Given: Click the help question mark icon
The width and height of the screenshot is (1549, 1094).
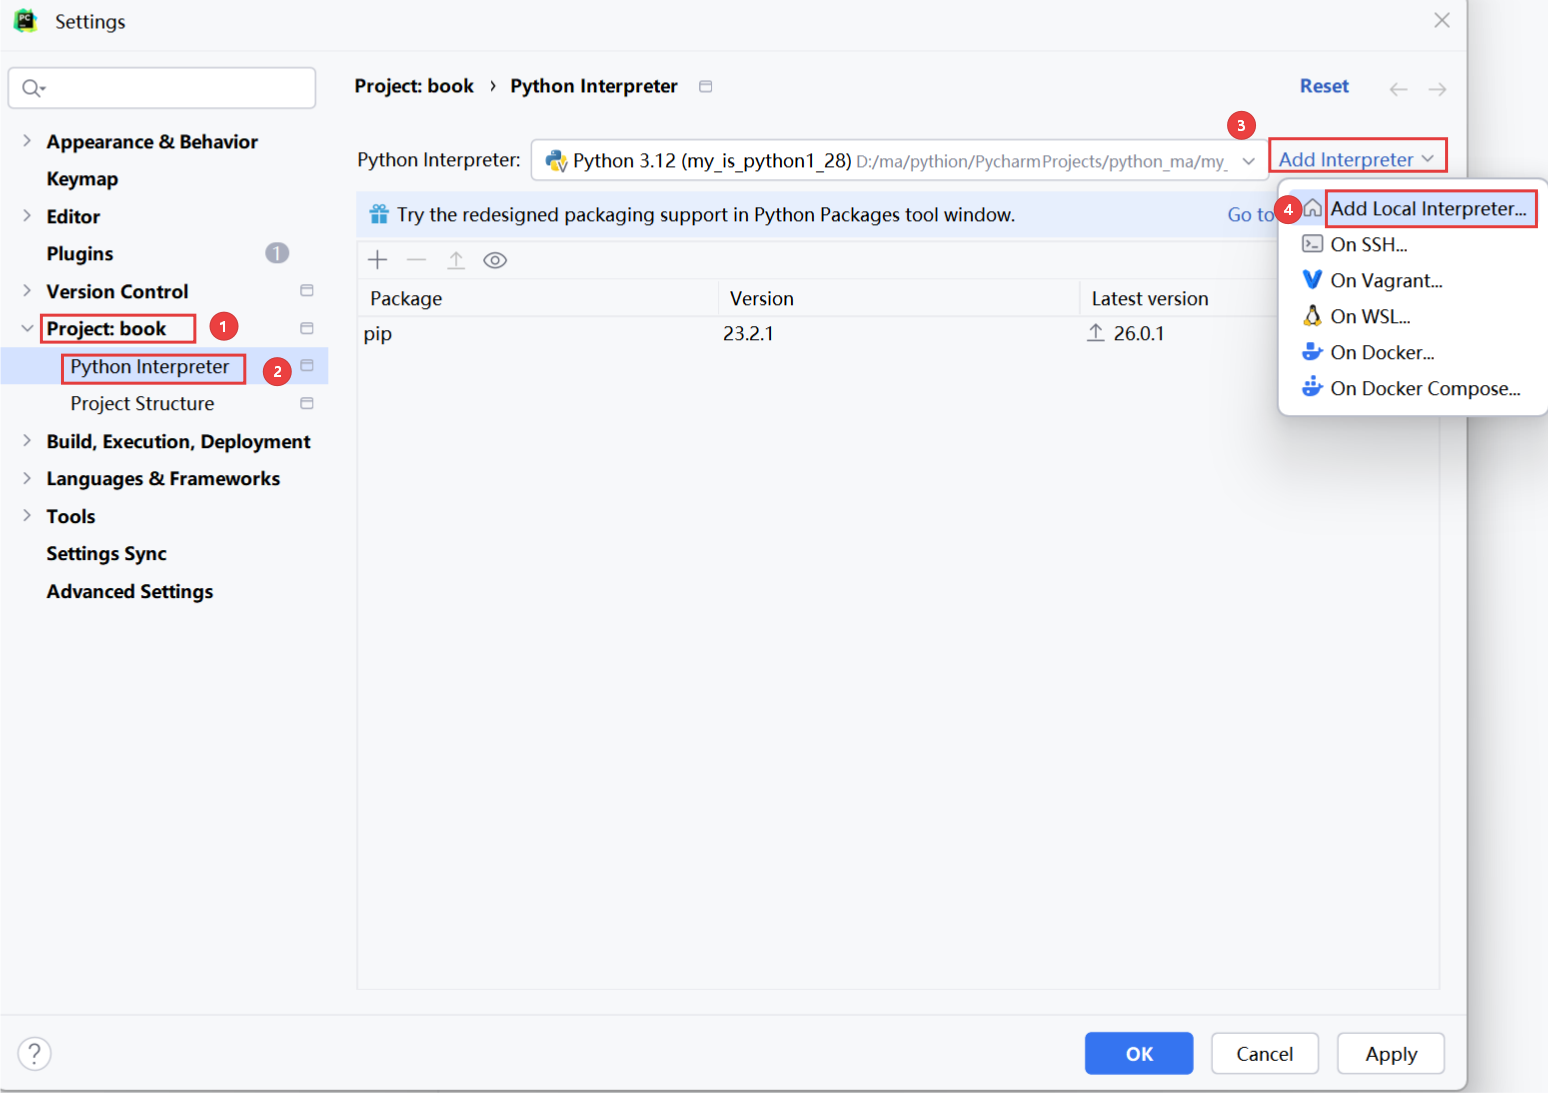Looking at the screenshot, I should click(x=34, y=1053).
